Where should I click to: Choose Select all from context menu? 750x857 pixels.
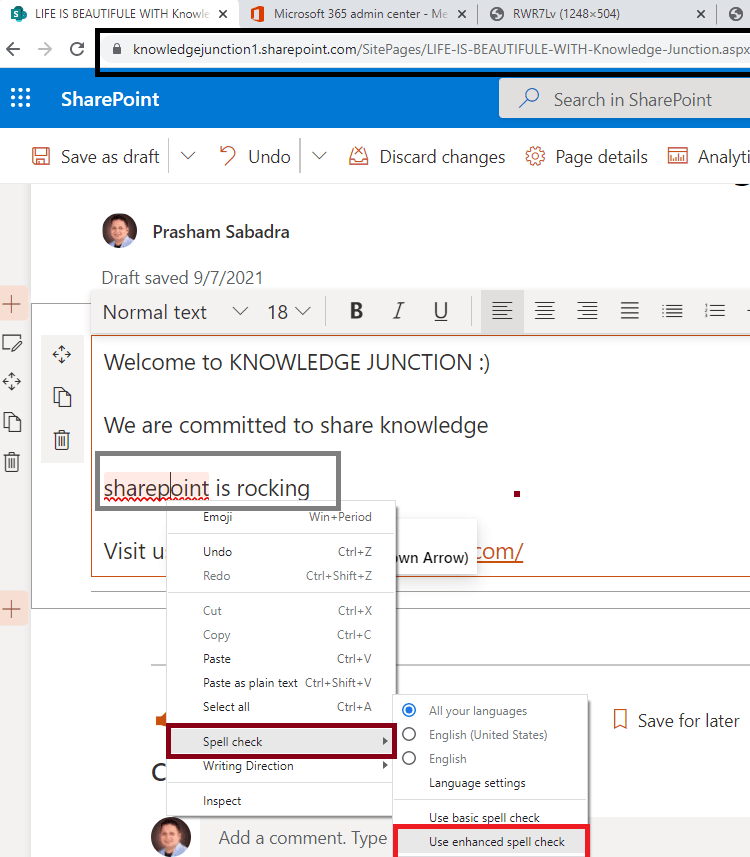point(281,707)
